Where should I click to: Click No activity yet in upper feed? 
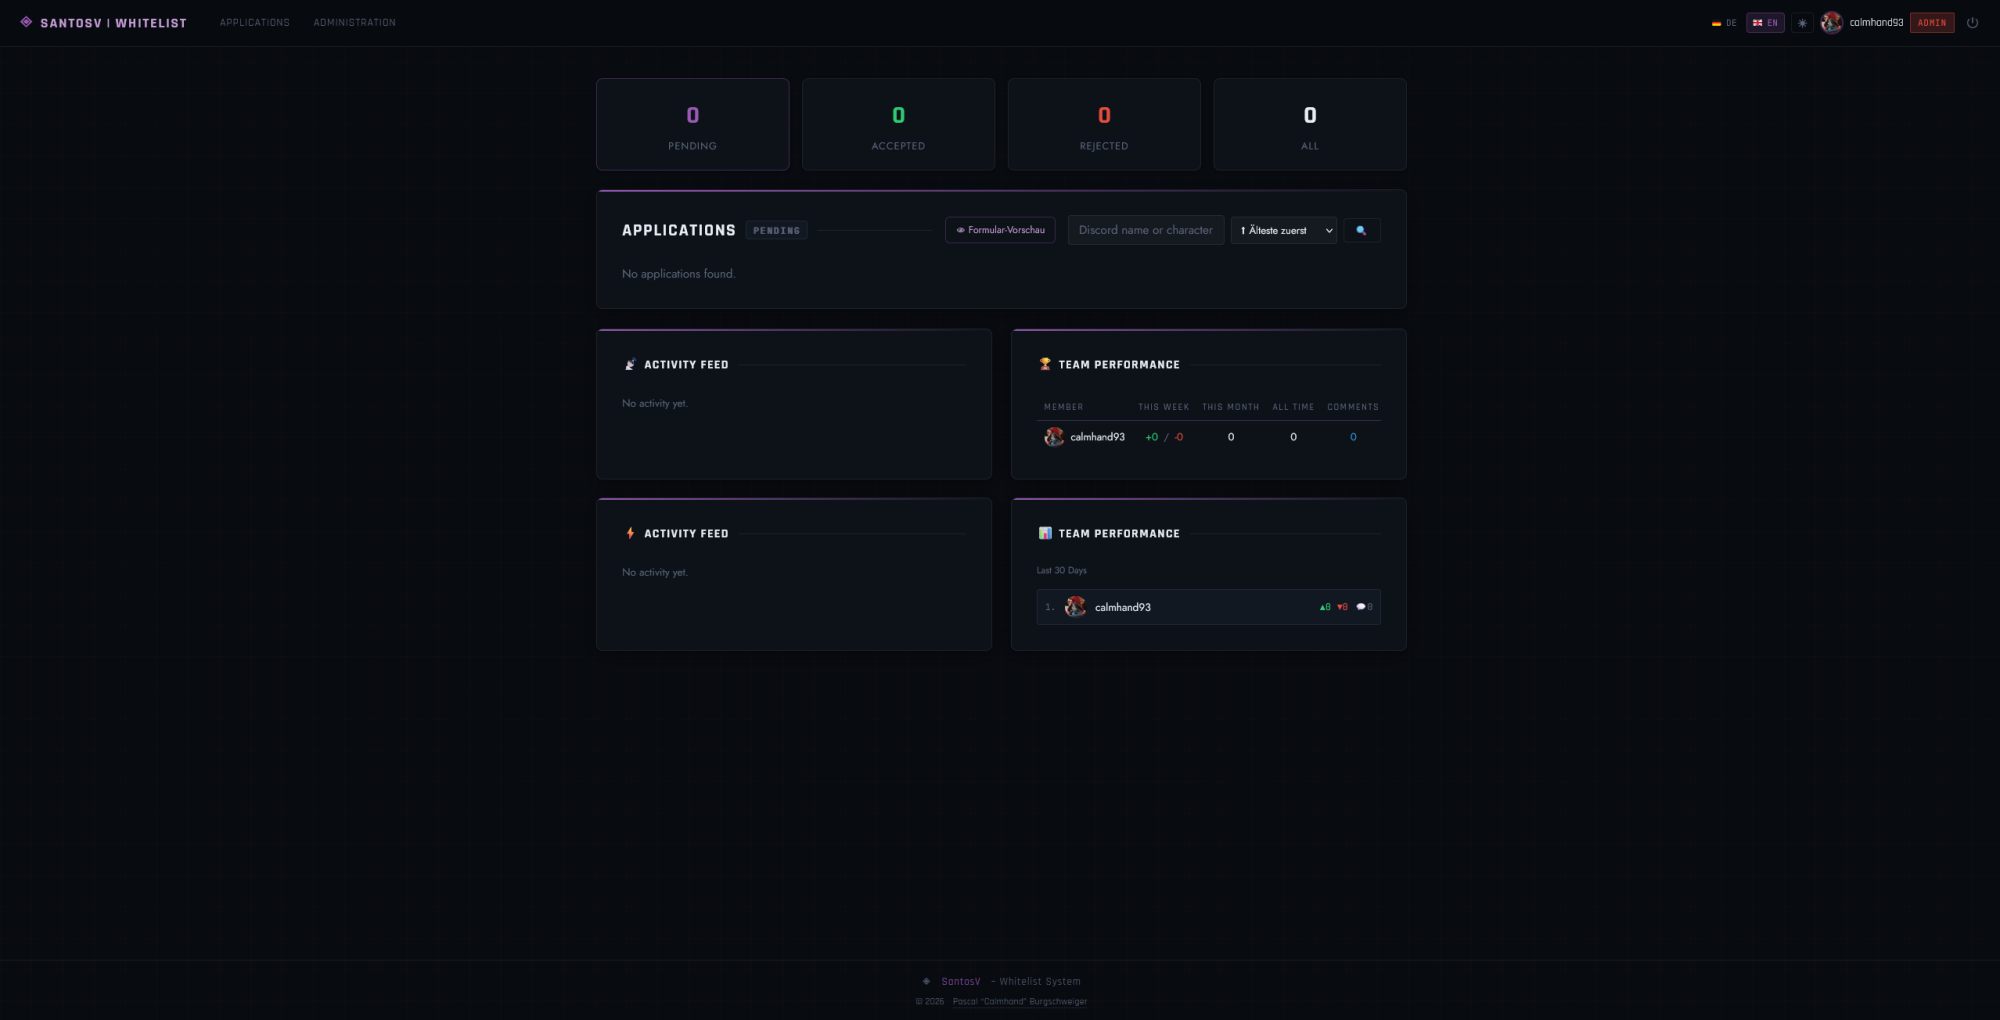pos(655,404)
